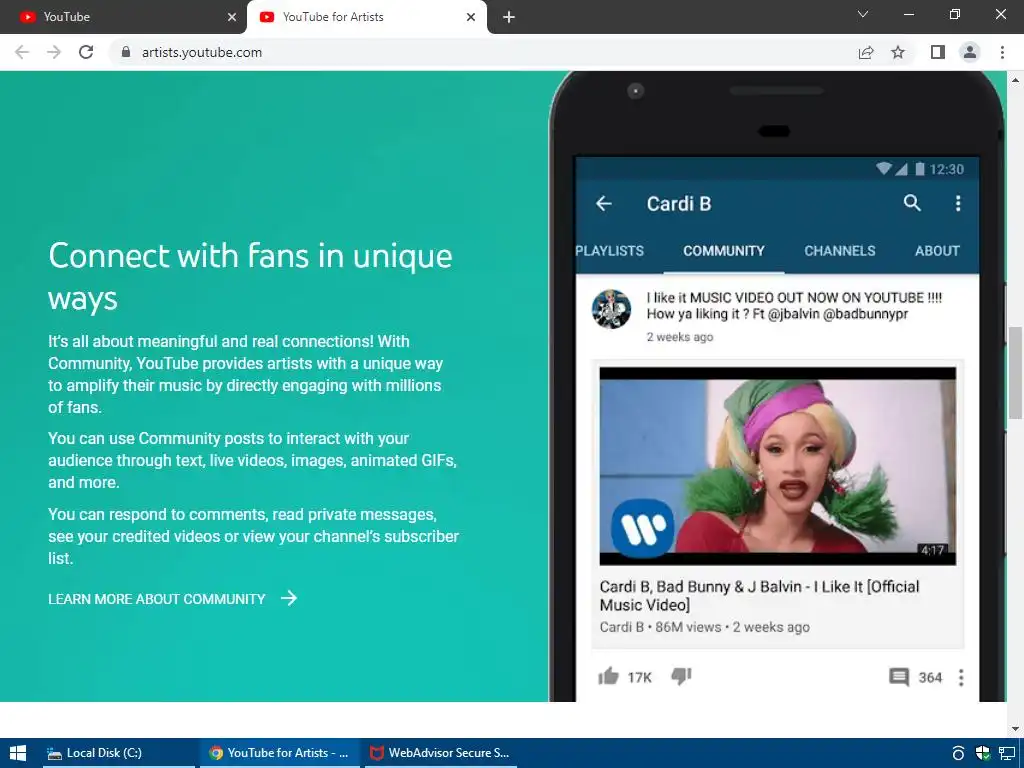Click the Windows Security shield tray icon
The width and height of the screenshot is (1024, 768).
(x=982, y=754)
